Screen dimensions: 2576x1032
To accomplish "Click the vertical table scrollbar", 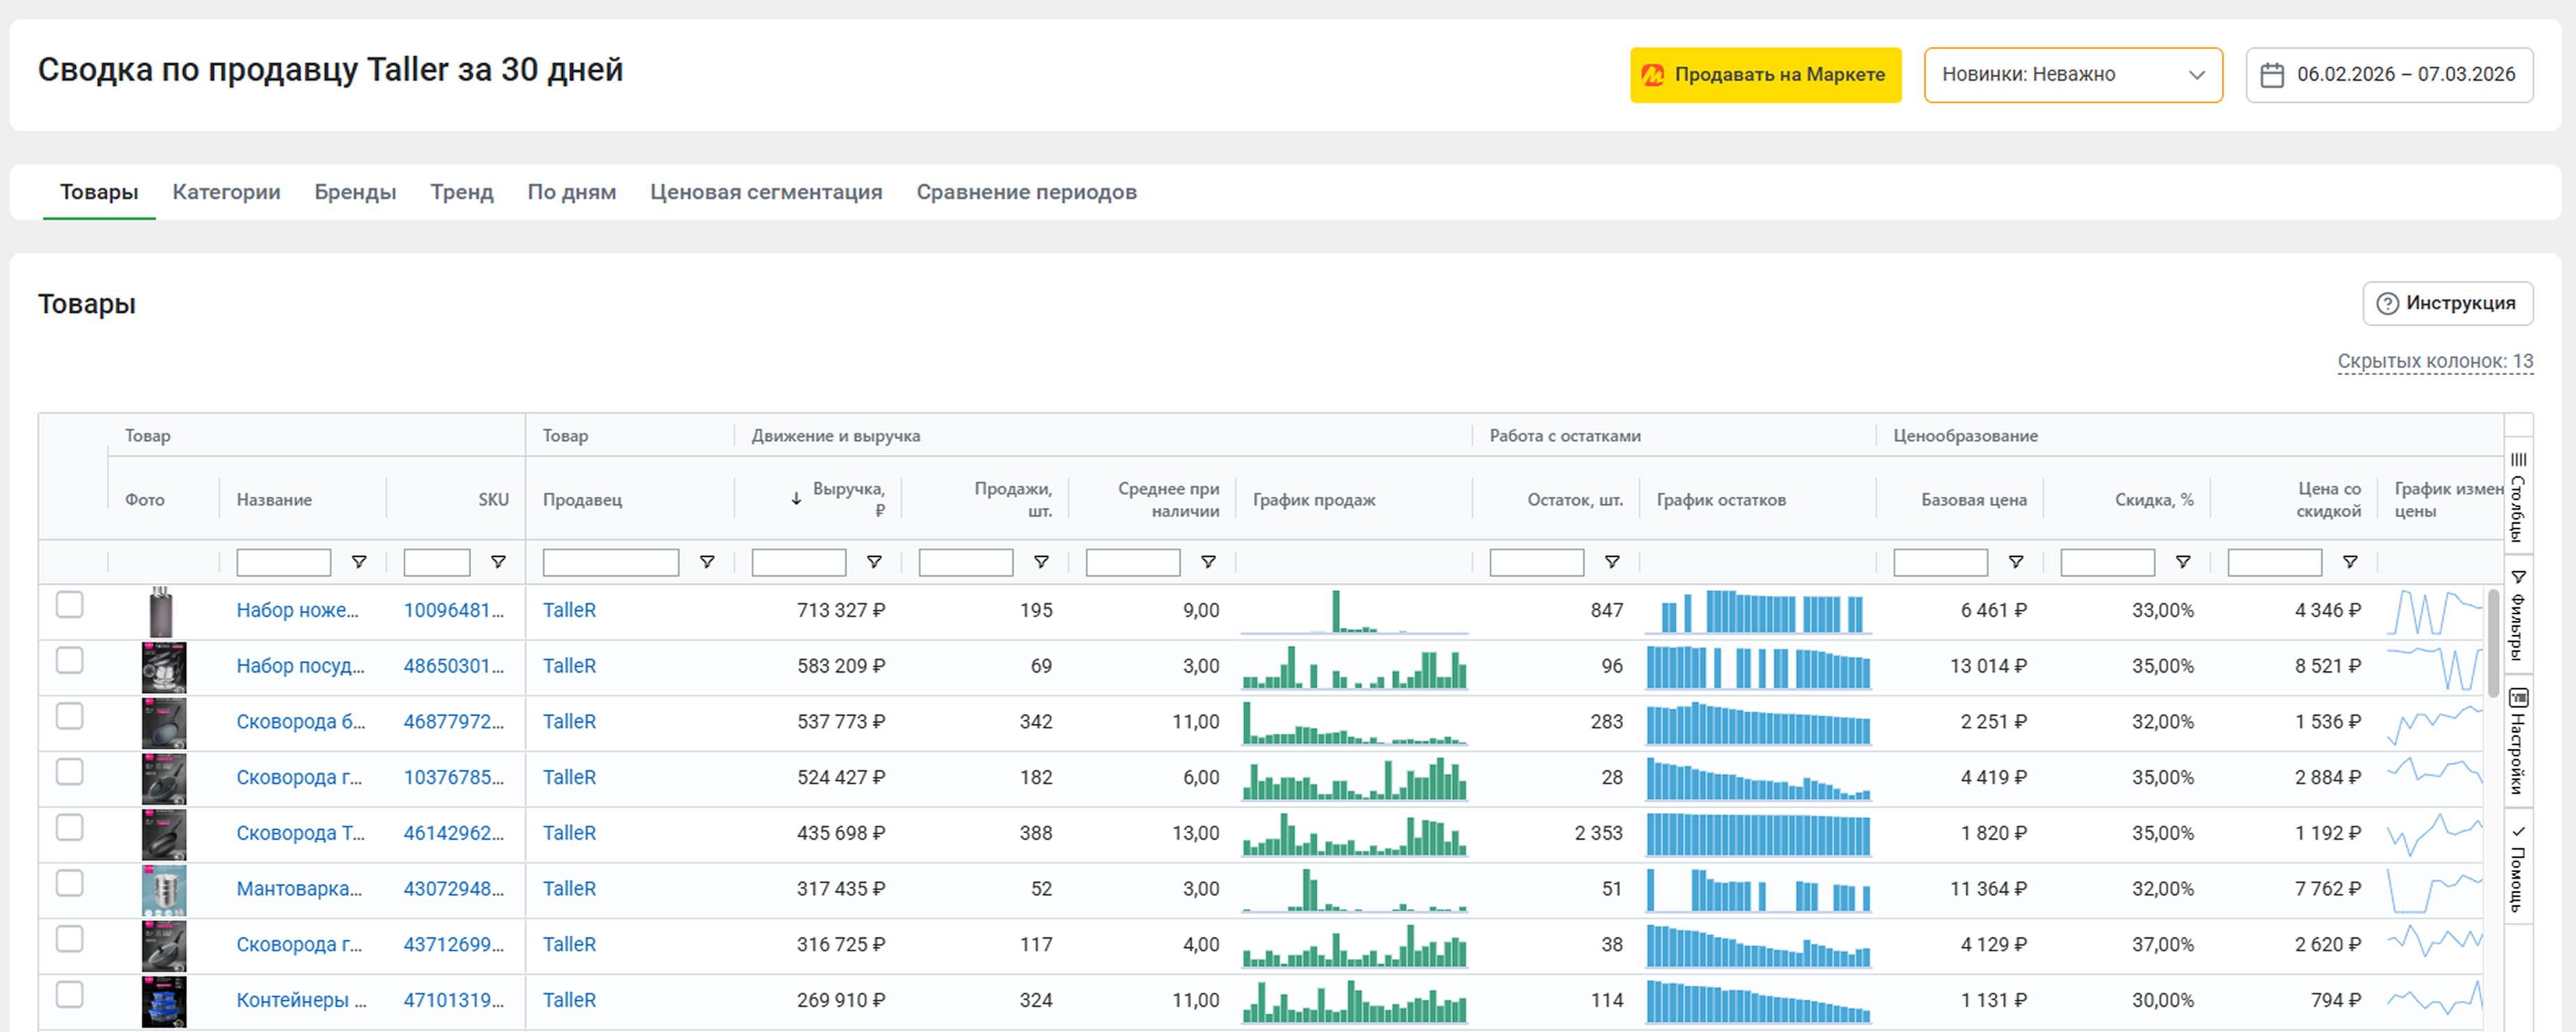I will (2493, 645).
